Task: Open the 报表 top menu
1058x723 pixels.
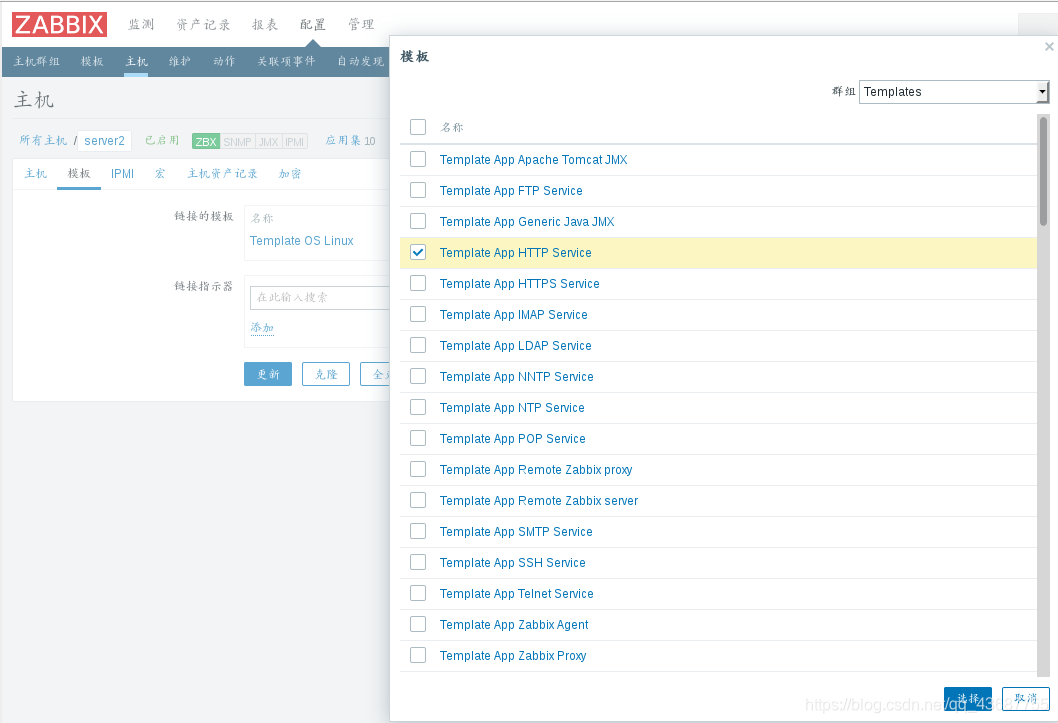Action: 265,24
